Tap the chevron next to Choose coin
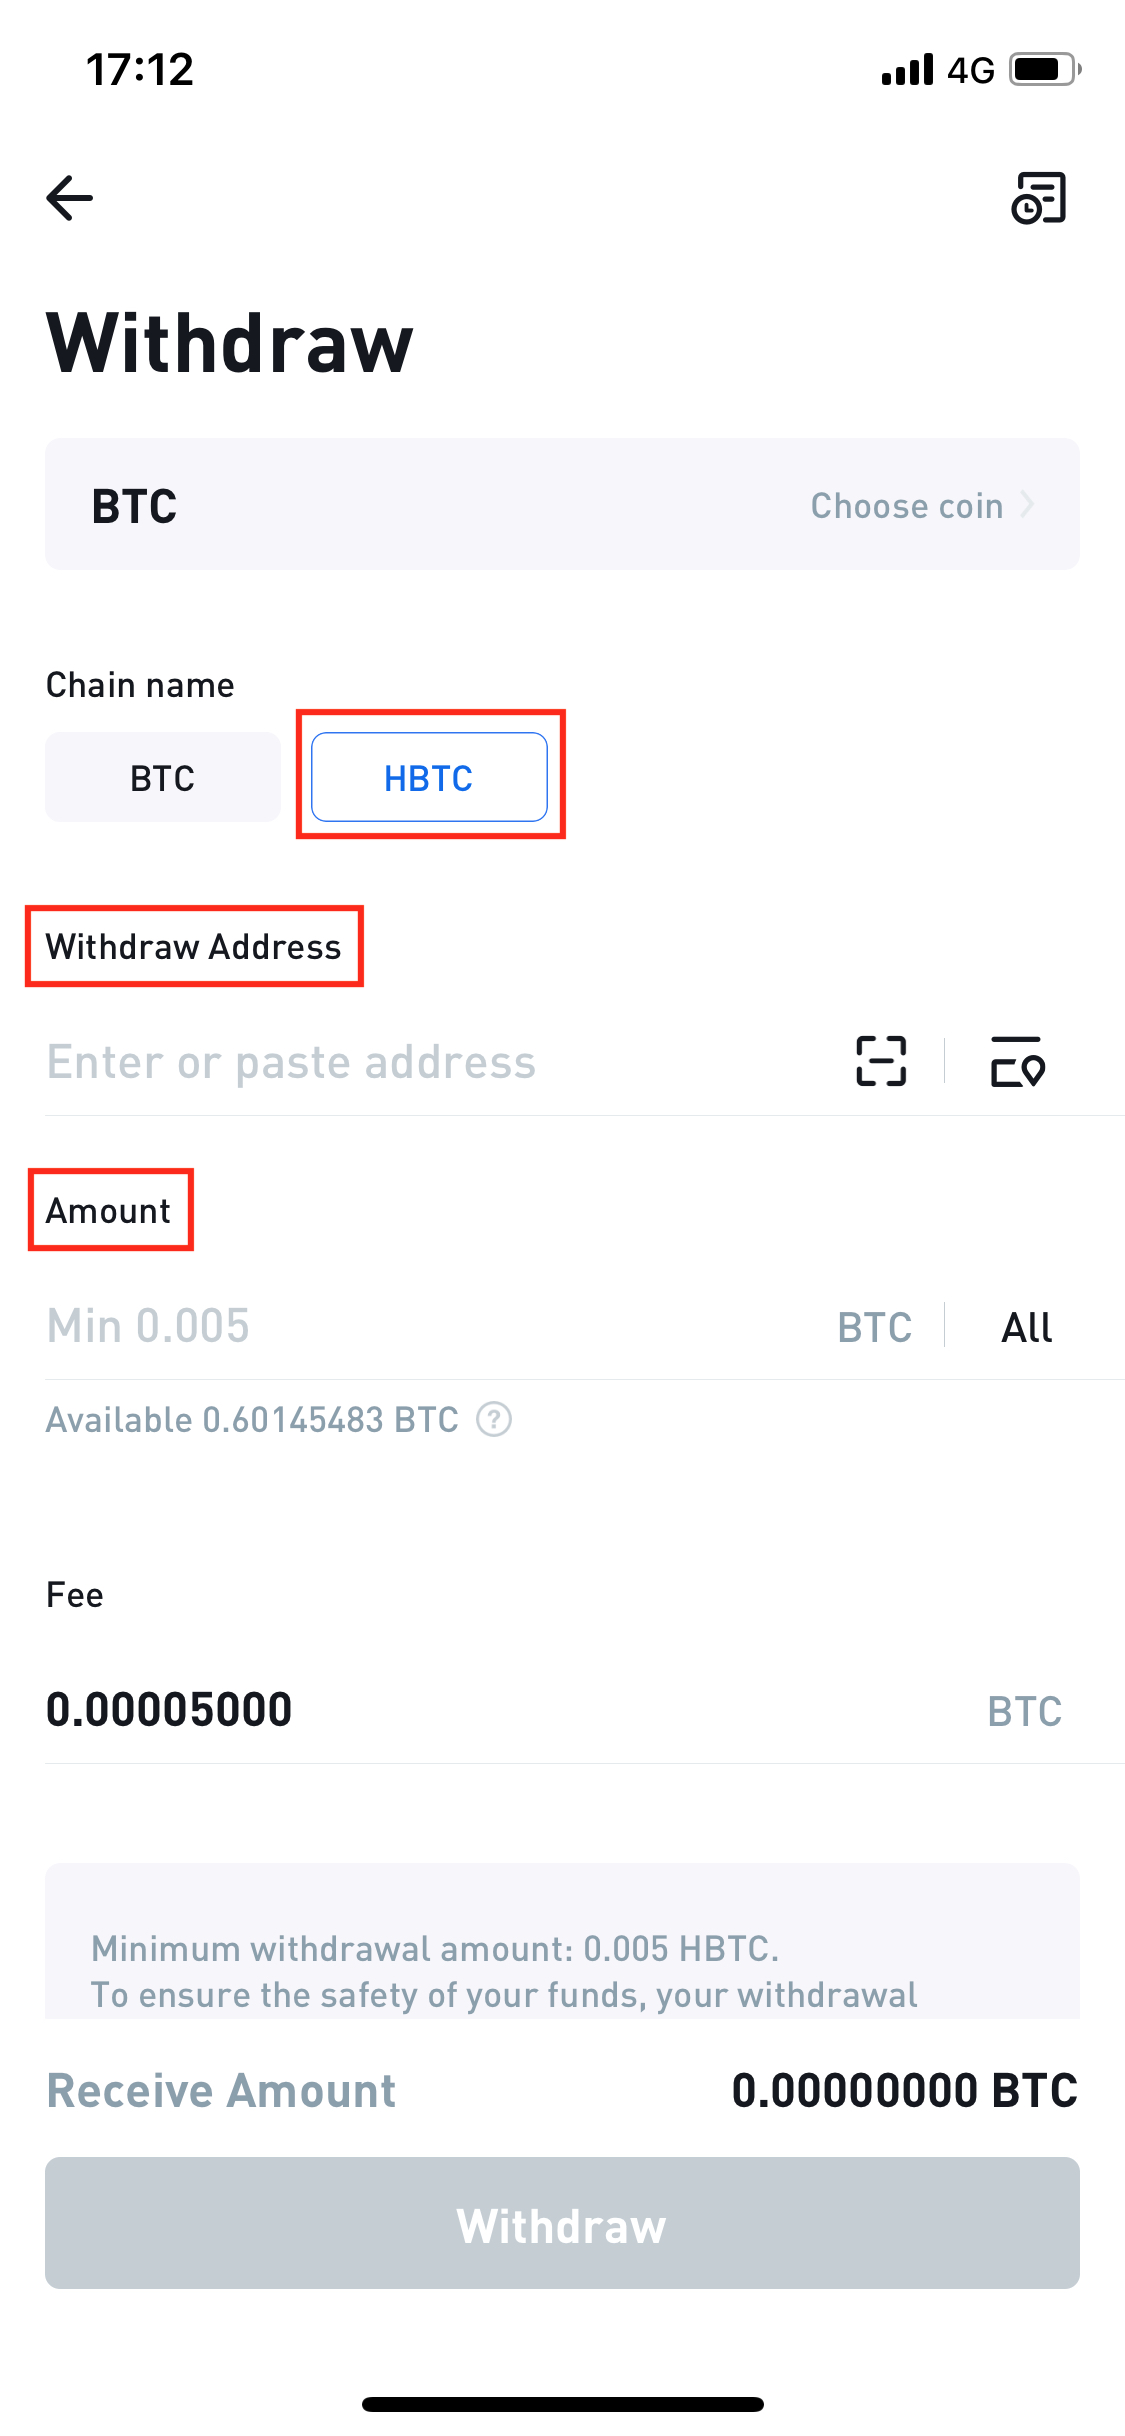The image size is (1125, 2436). click(1027, 505)
